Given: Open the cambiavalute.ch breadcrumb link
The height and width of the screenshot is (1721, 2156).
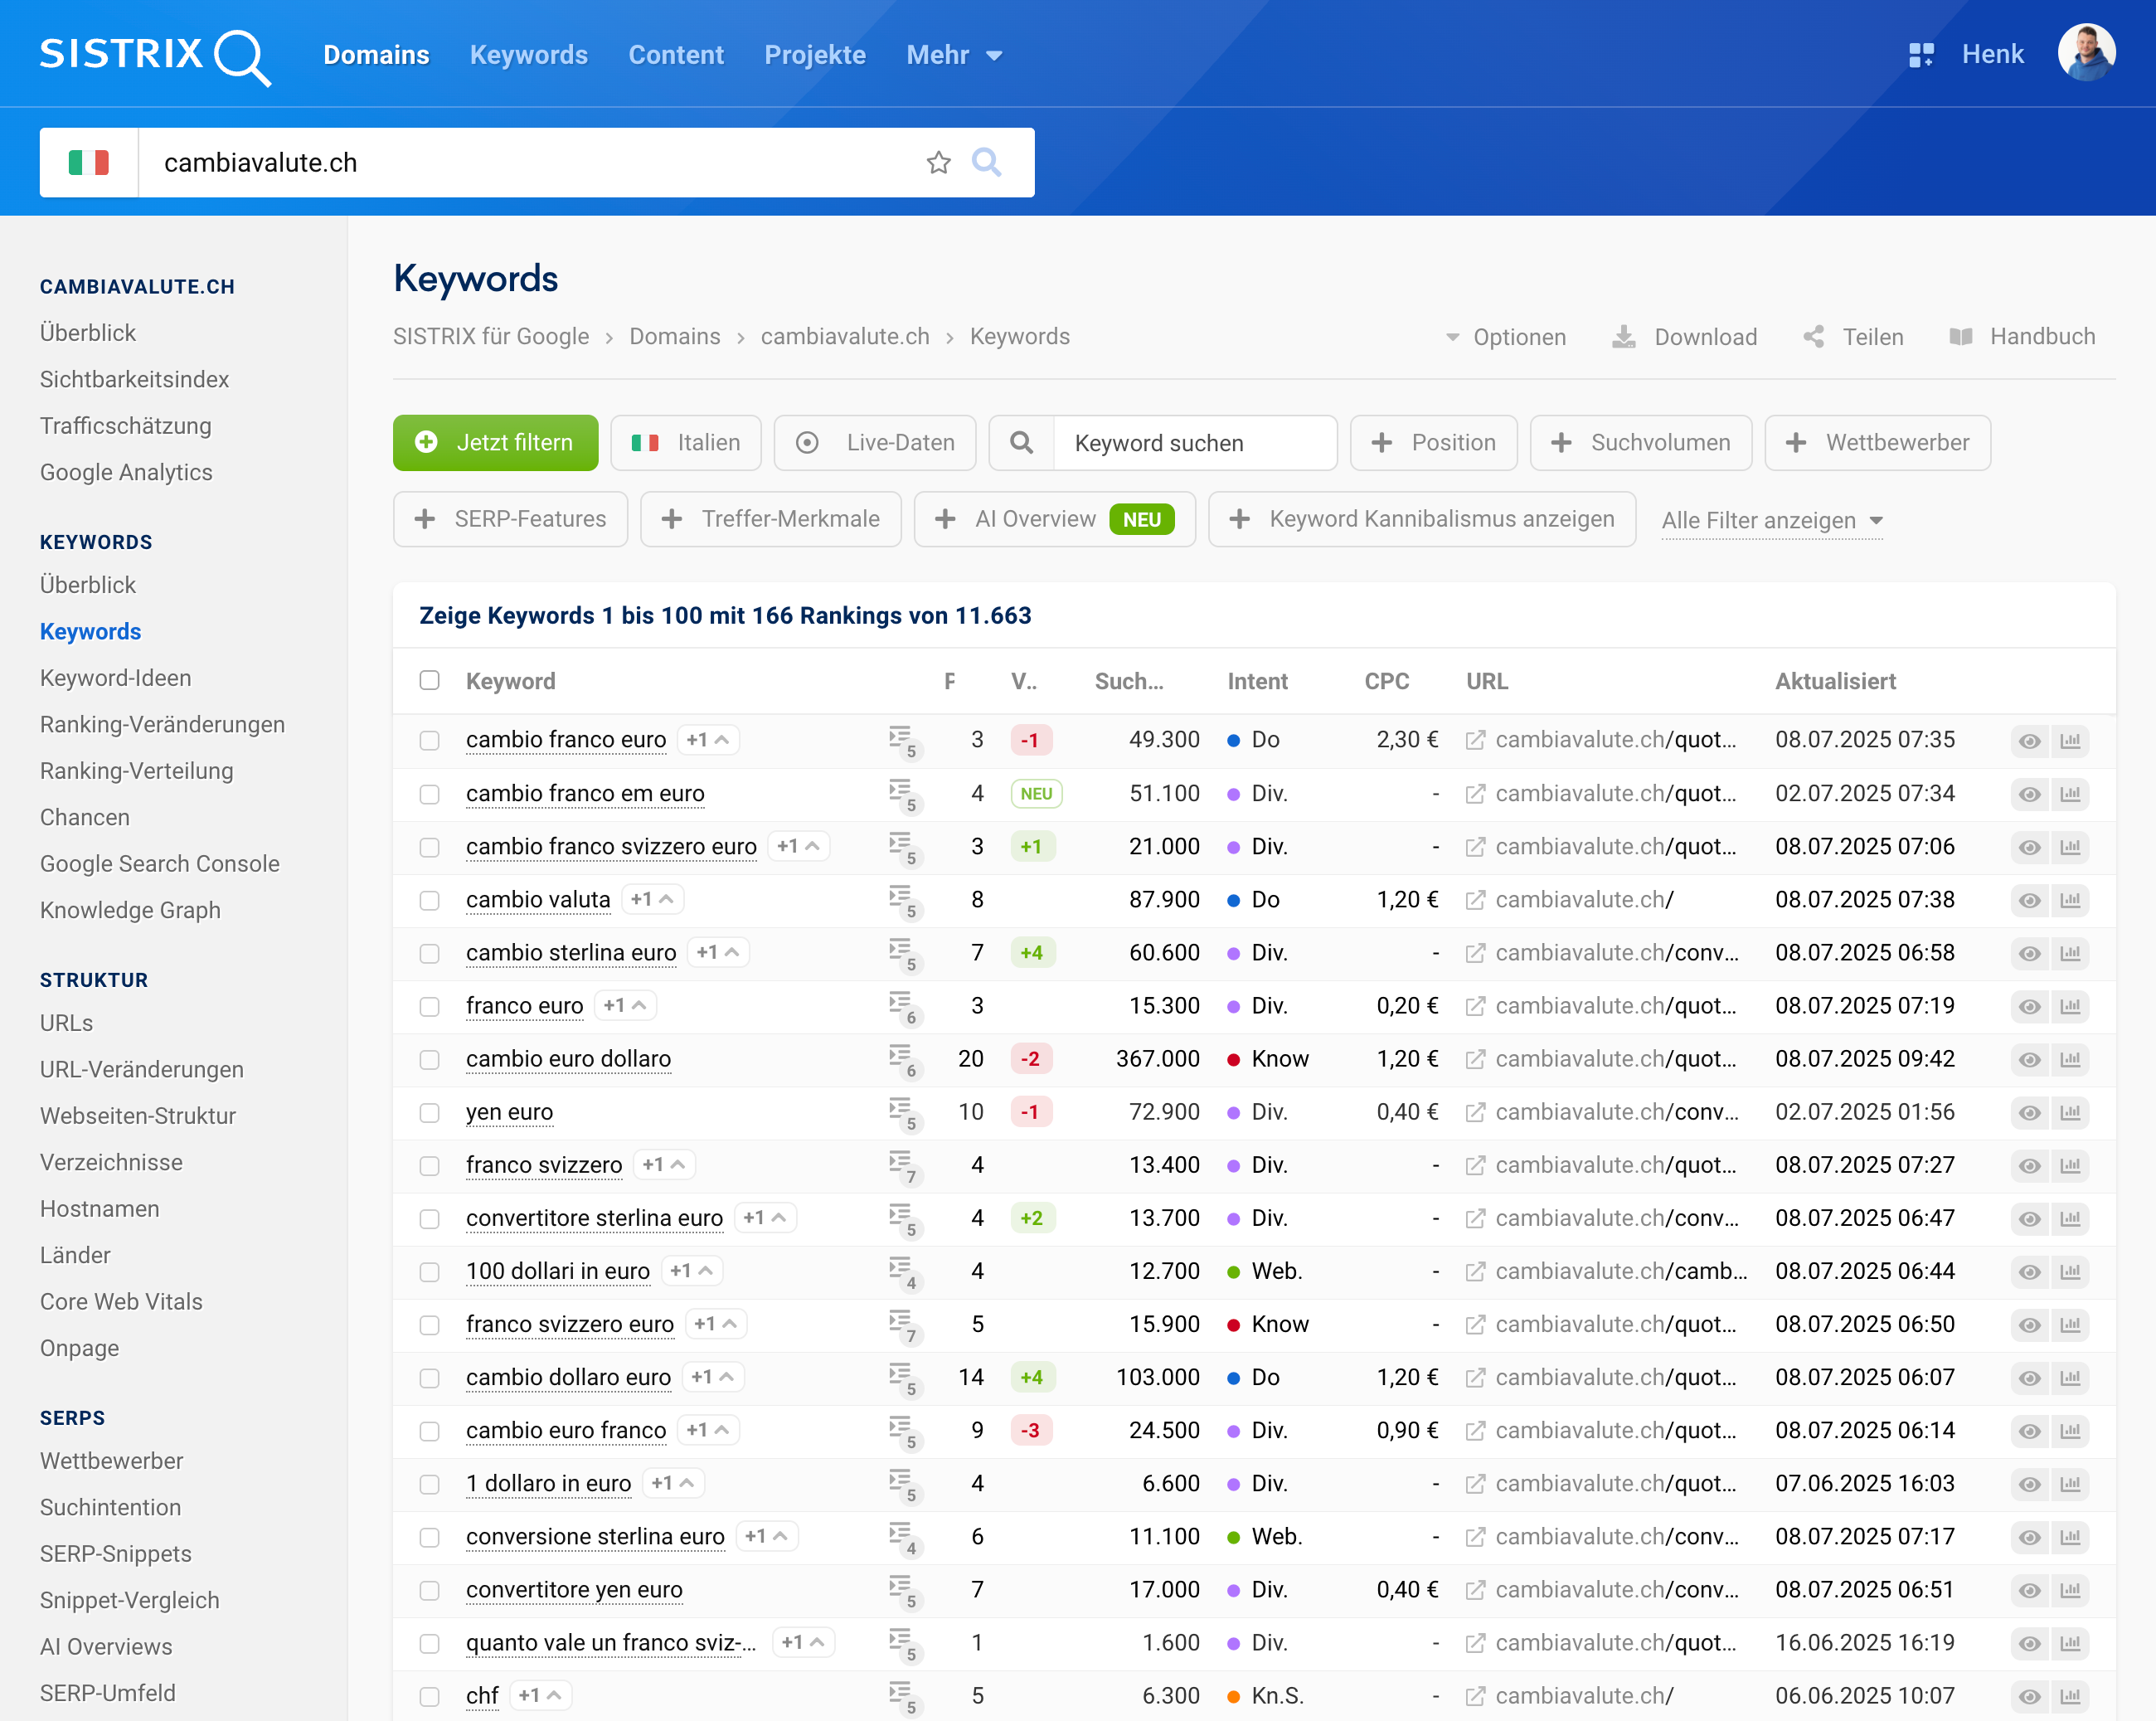Looking at the screenshot, I should pyautogui.click(x=845, y=337).
